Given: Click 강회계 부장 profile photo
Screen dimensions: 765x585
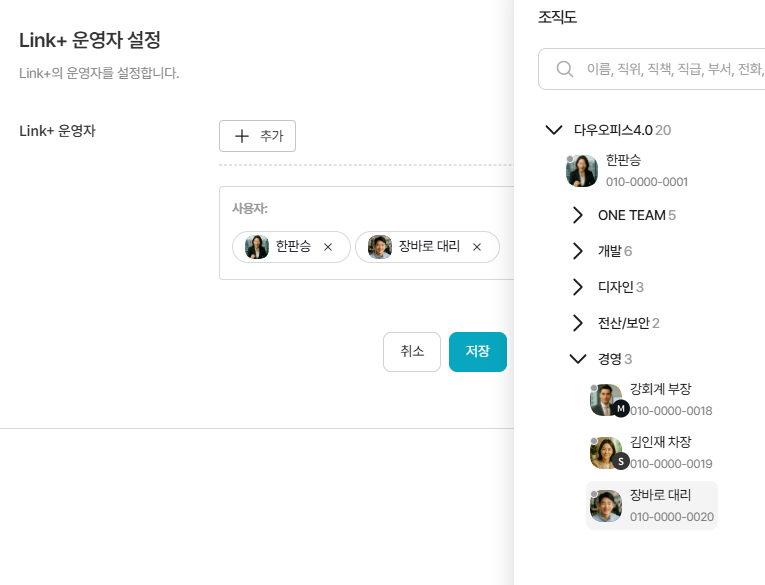Looking at the screenshot, I should pos(606,400).
